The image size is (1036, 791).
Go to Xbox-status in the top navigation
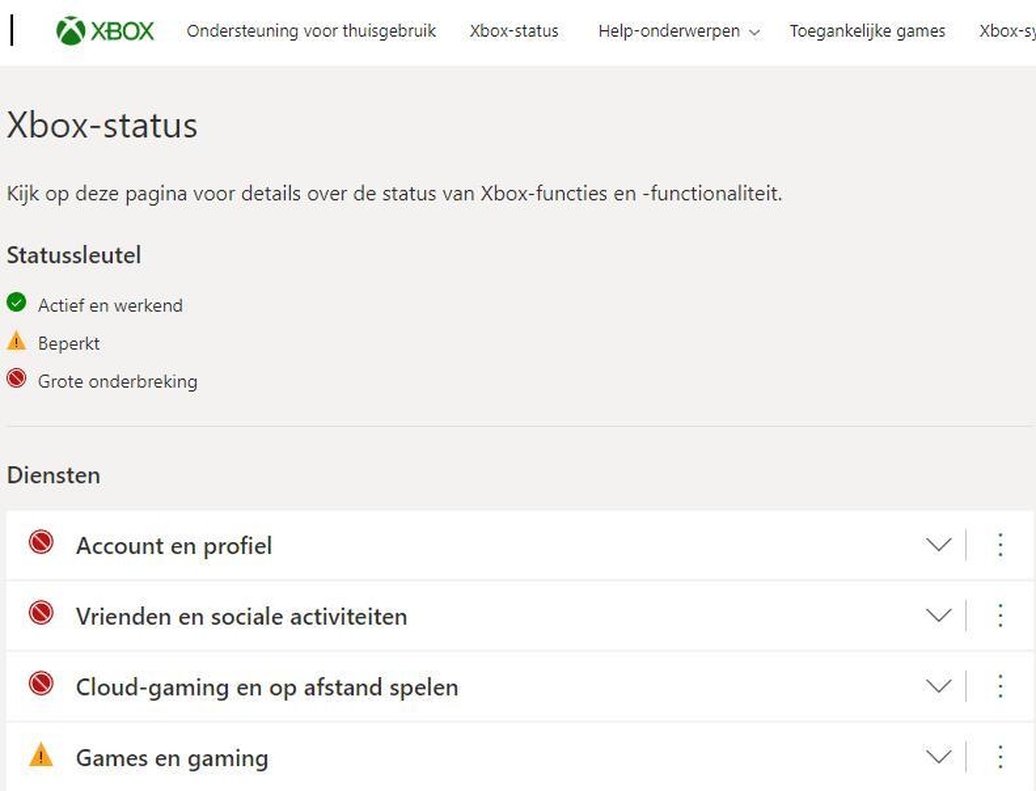[x=514, y=31]
